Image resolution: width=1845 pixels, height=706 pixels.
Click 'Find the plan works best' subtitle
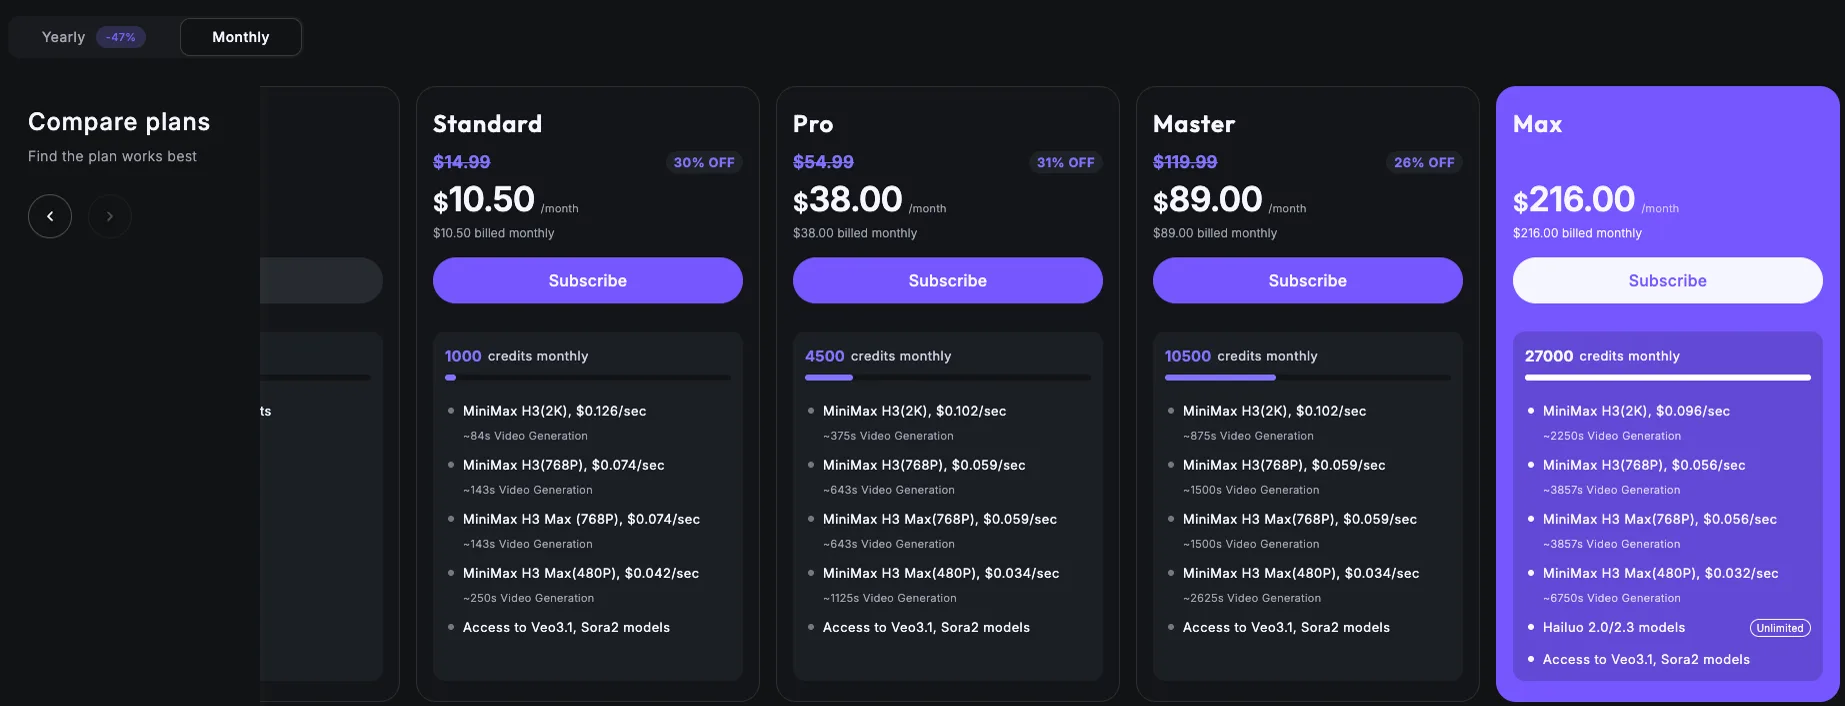(x=112, y=156)
